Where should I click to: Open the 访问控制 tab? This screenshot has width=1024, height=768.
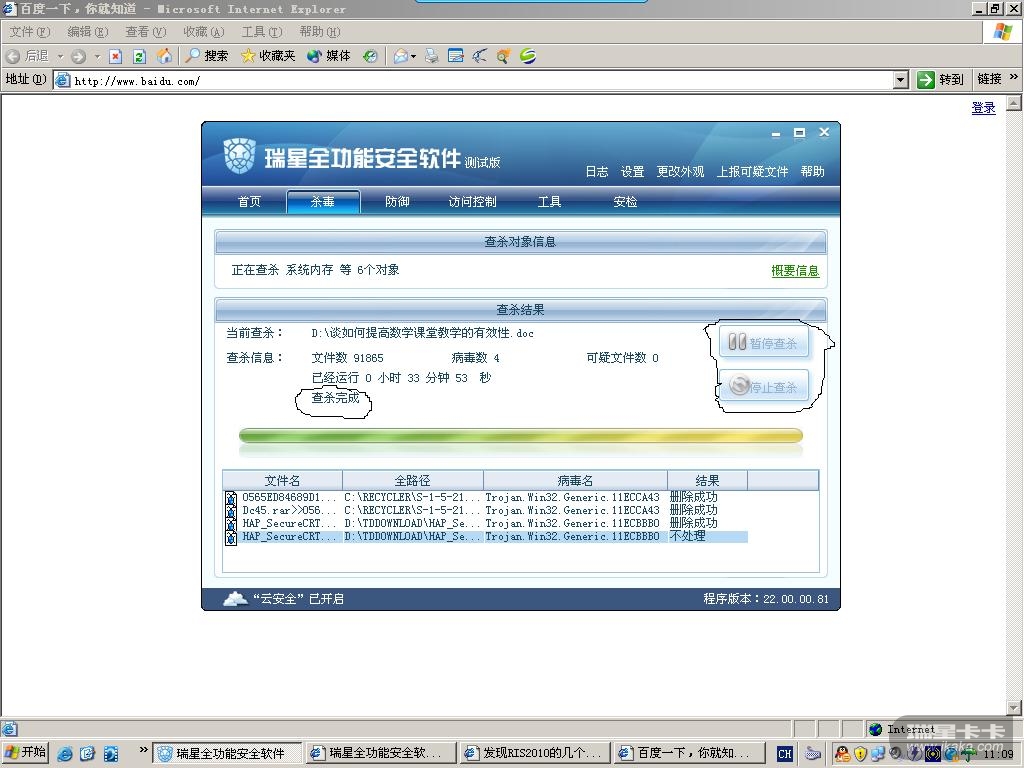tap(473, 202)
